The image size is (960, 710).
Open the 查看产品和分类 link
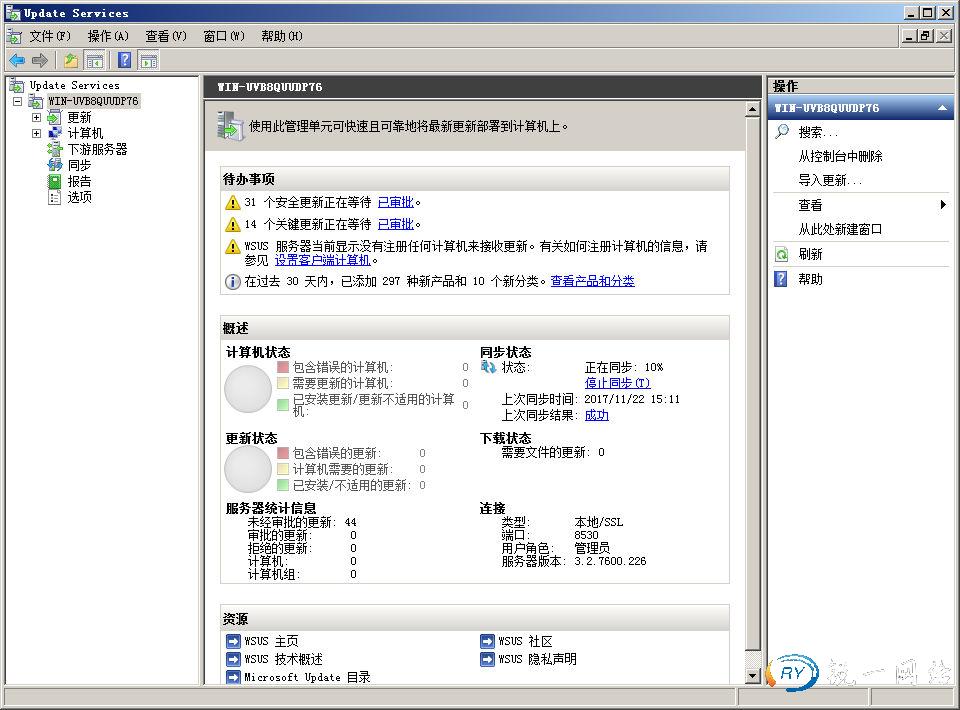coord(592,281)
